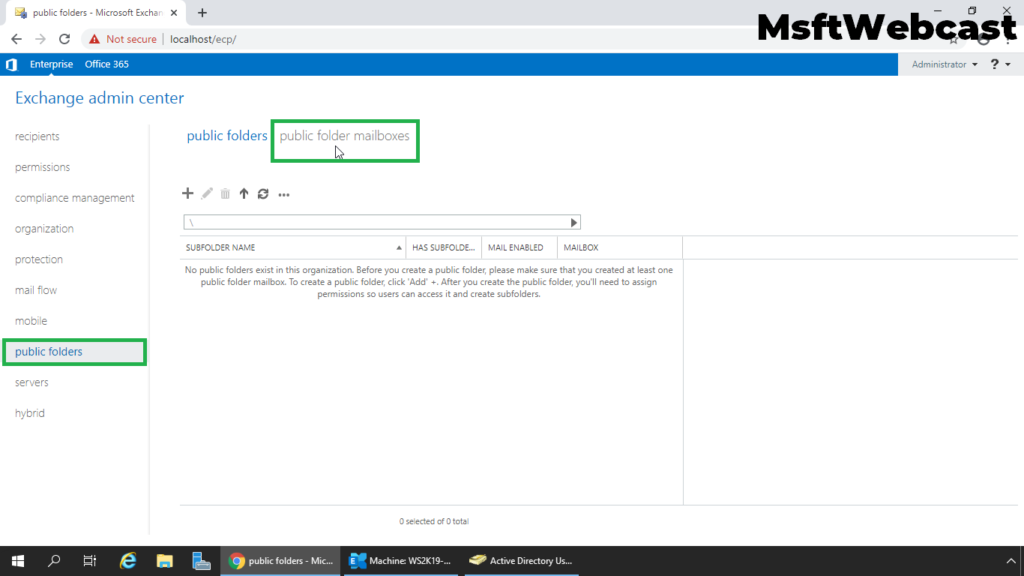Image resolution: width=1024 pixels, height=576 pixels.
Task: Open mail flow in the left navigation
Action: pos(36,290)
